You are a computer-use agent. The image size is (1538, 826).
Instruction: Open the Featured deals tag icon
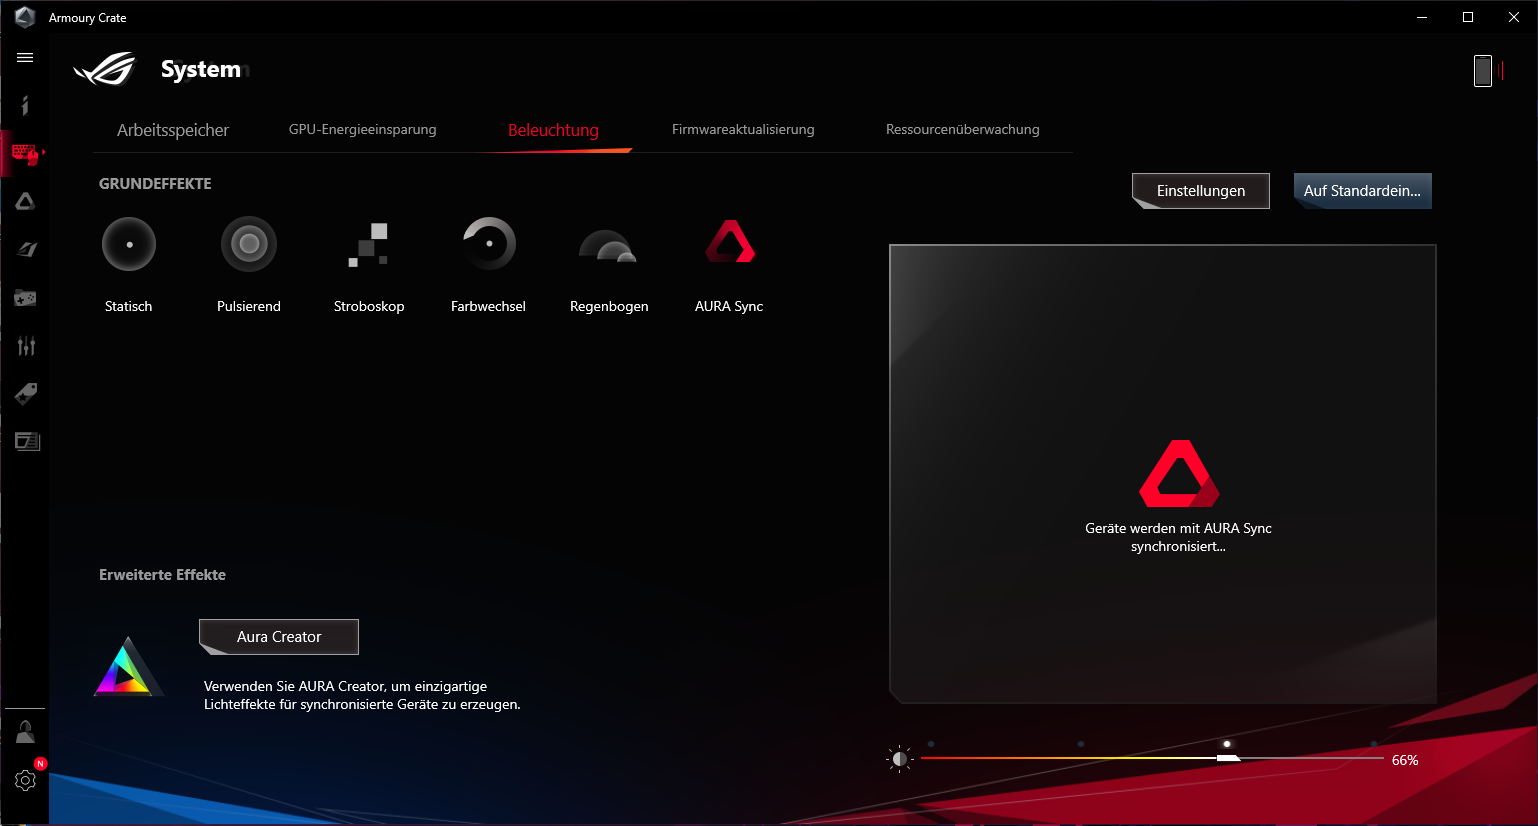[x=26, y=393]
